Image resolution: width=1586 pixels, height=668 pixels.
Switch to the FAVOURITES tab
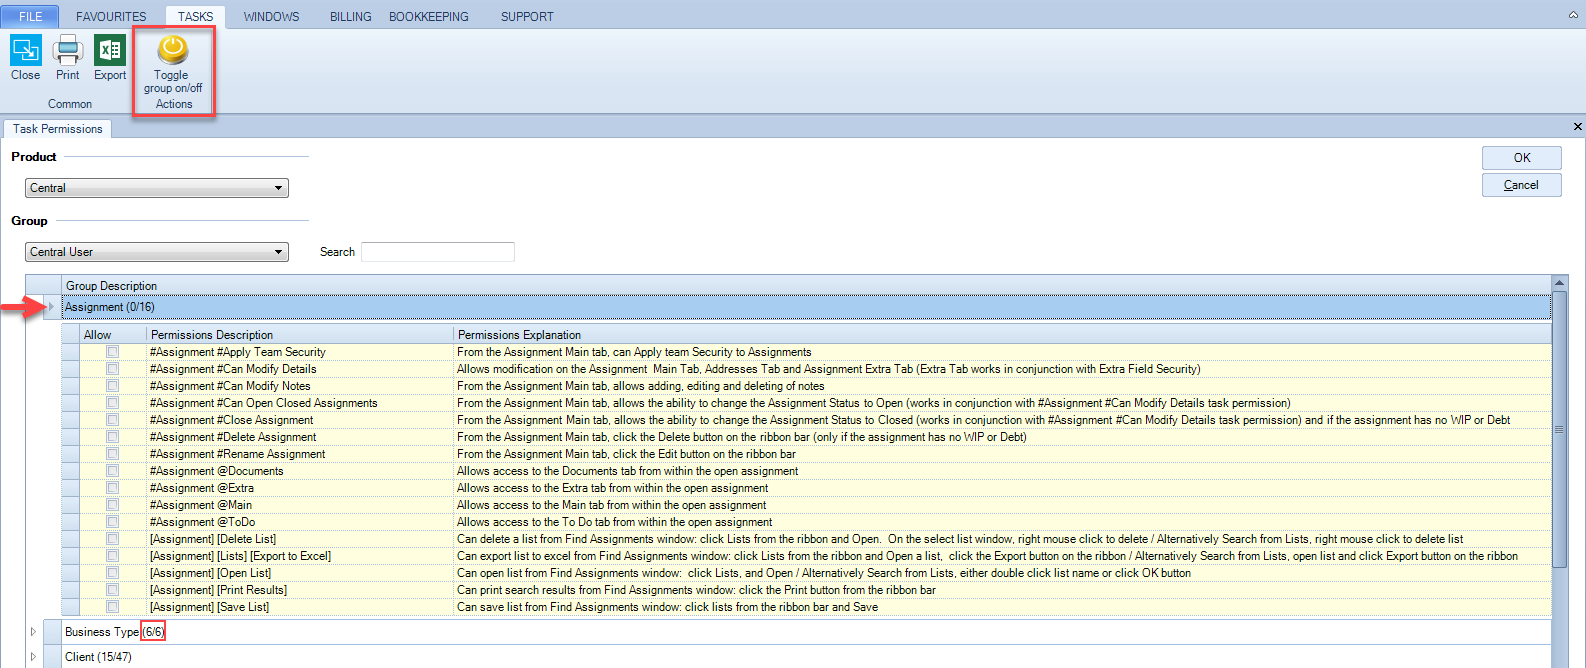[111, 17]
